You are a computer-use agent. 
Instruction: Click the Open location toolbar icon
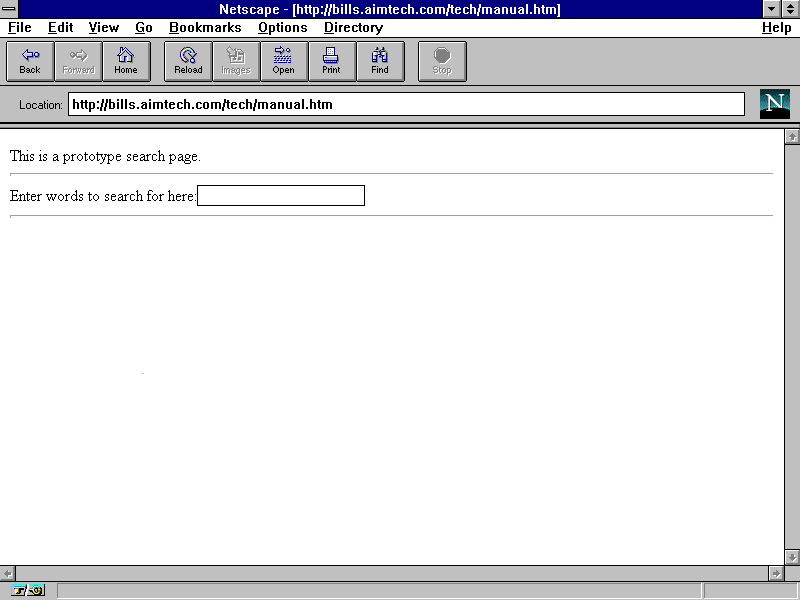284,61
